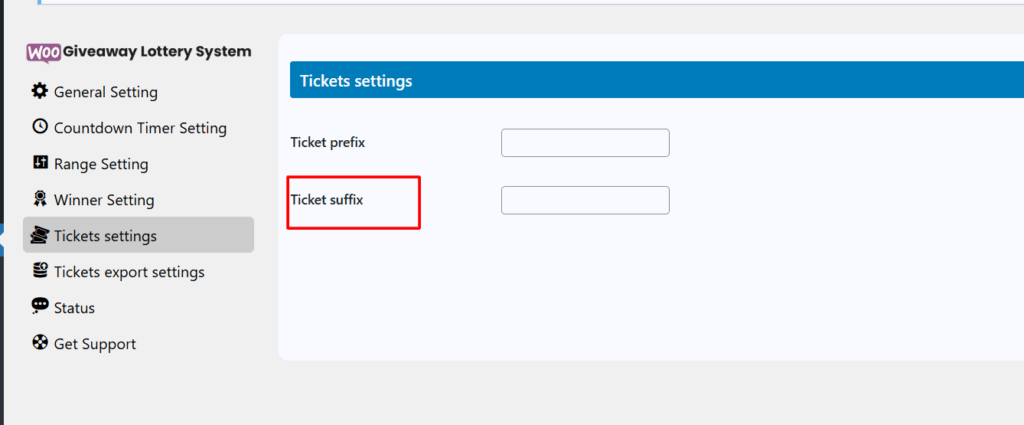Focus the Ticket prefix text field
This screenshot has width=1024, height=425.
(585, 143)
